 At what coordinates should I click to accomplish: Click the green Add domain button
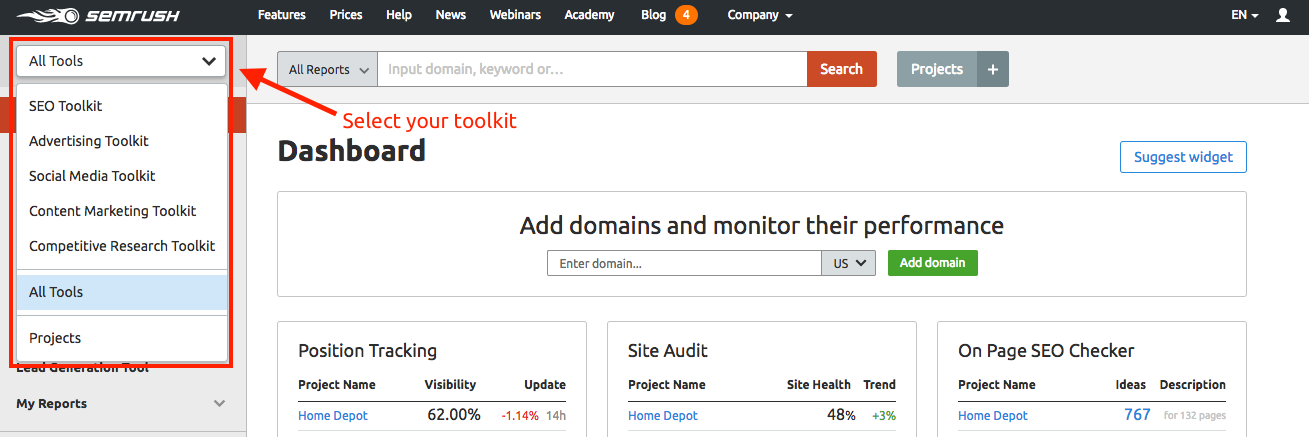(x=932, y=263)
